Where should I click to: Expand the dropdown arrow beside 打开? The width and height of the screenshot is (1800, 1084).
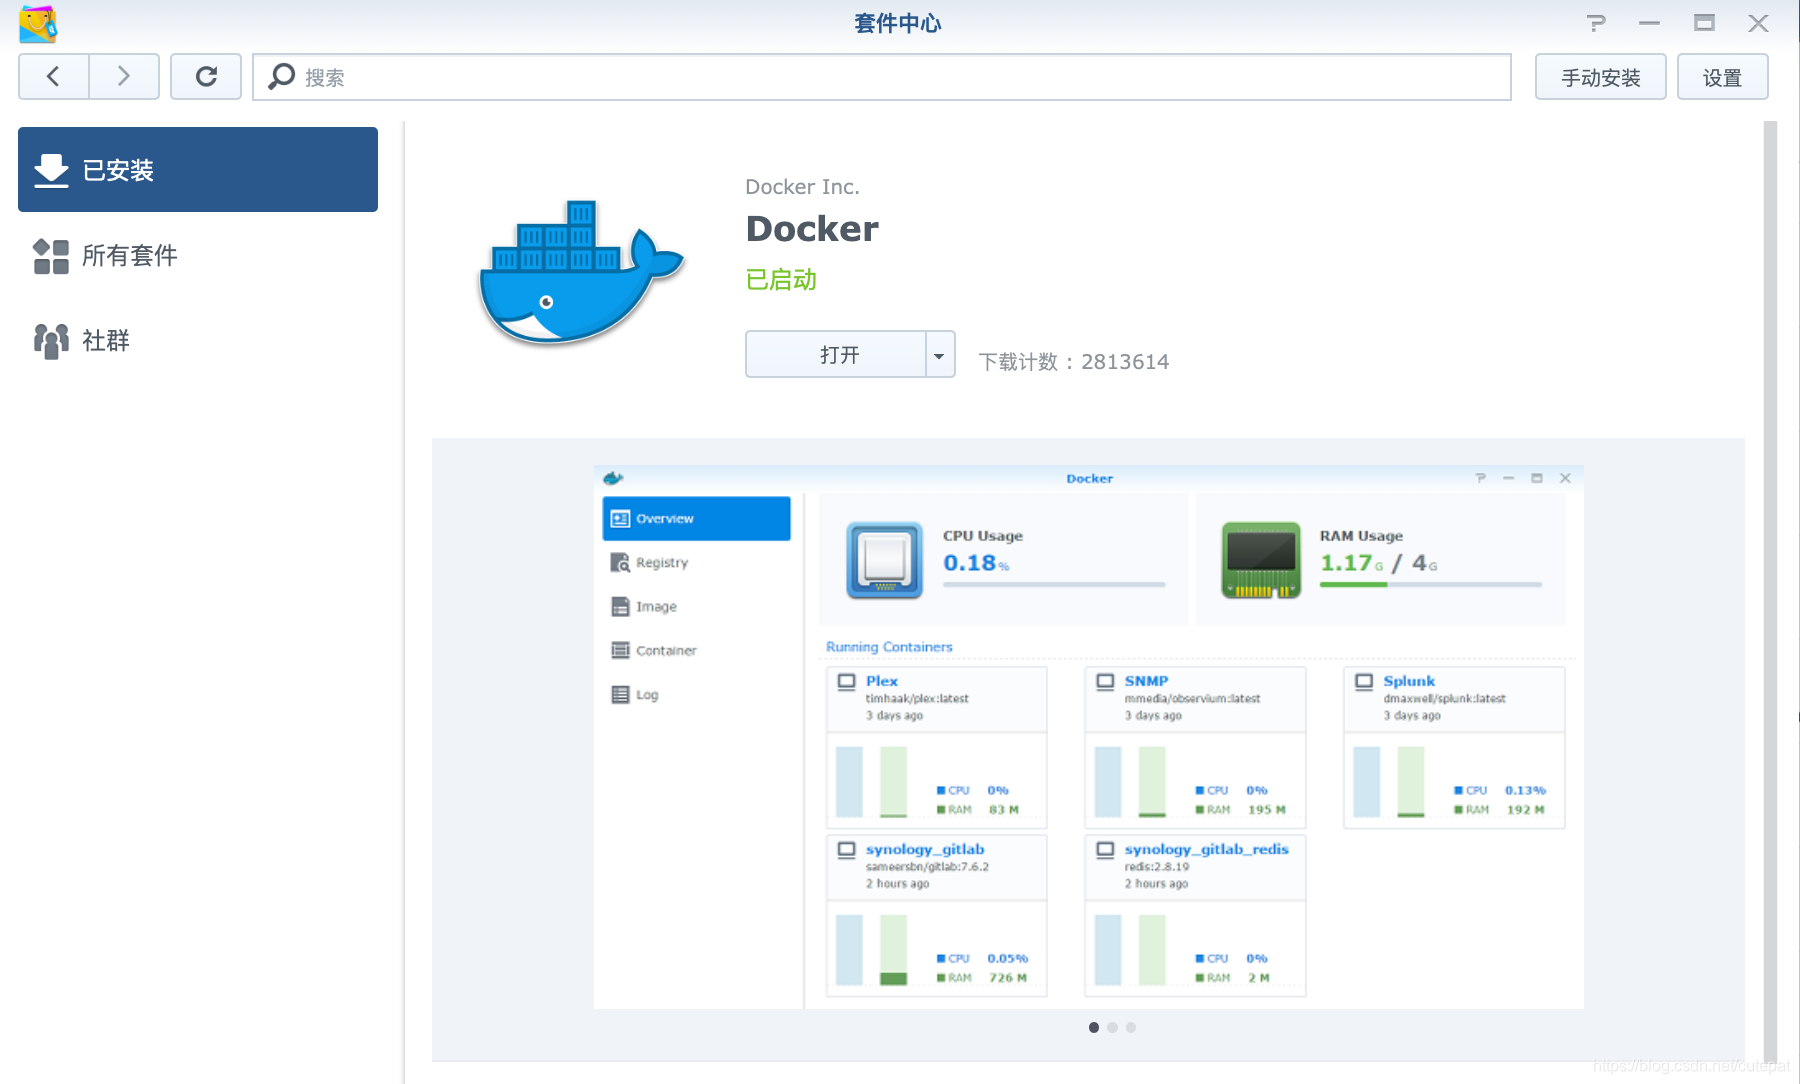pos(940,354)
